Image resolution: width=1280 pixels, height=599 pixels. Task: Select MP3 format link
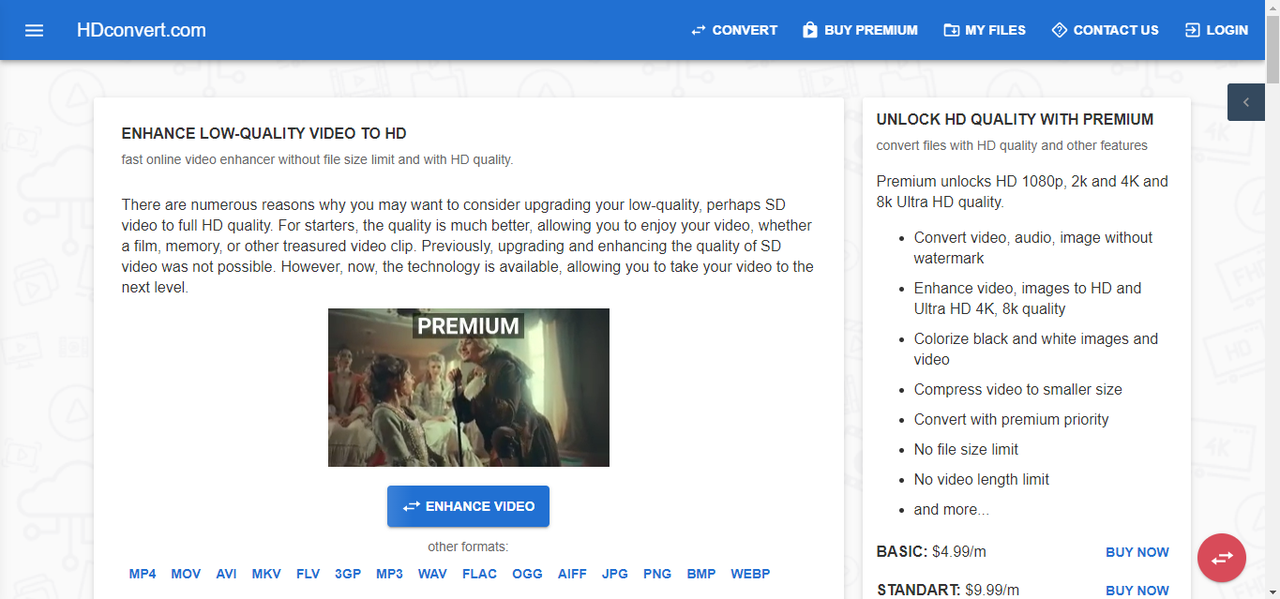390,574
